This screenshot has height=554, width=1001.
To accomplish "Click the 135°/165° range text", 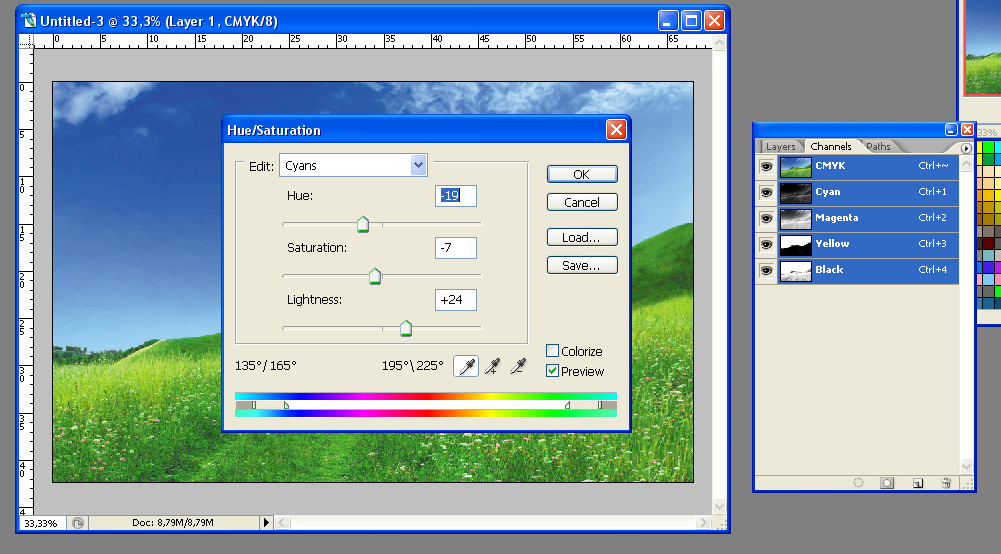I will pyautogui.click(x=266, y=366).
